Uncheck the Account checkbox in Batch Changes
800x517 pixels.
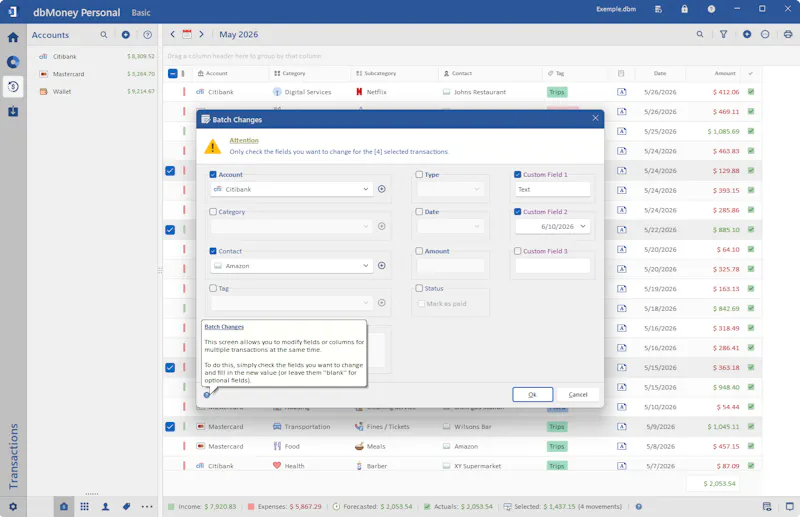click(213, 174)
